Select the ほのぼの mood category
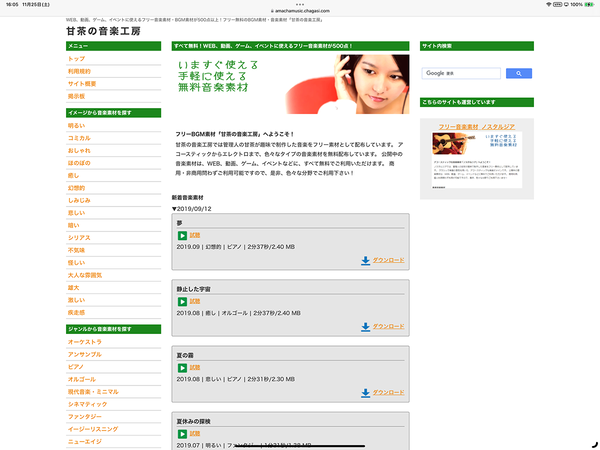This screenshot has height=450, width=600. pyautogui.click(x=79, y=163)
